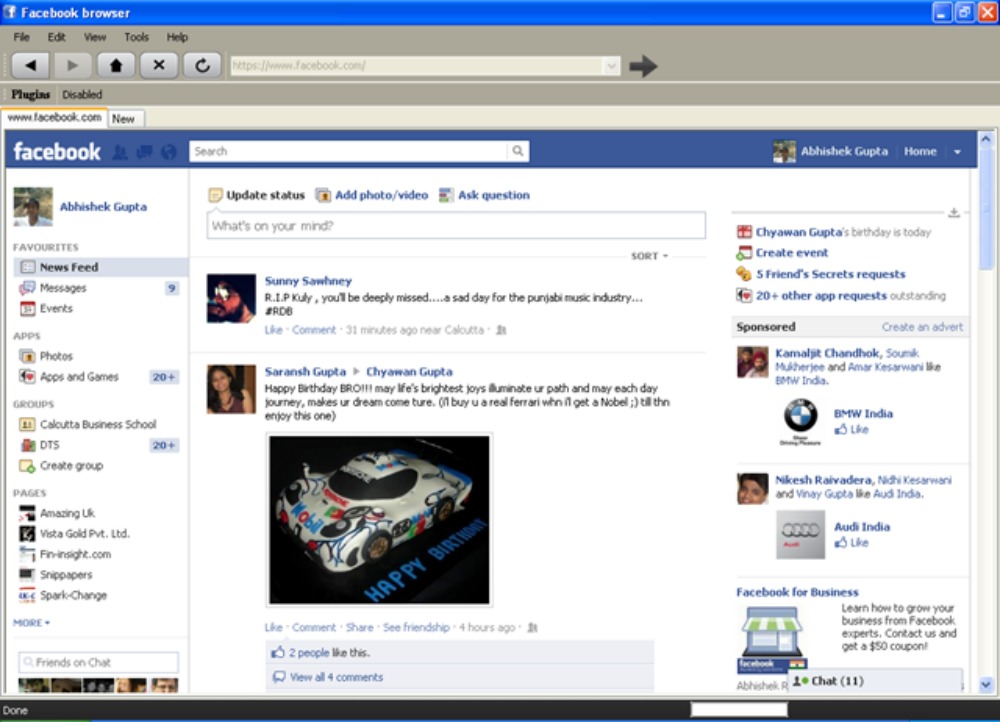Expand the Chat (11) panel

point(837,681)
